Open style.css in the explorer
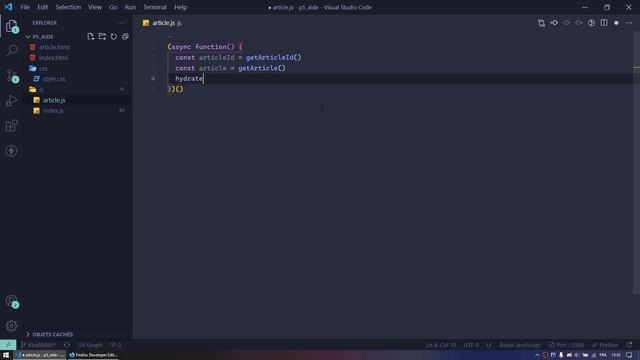Screen dimensions: 640x360 point(78,79)
